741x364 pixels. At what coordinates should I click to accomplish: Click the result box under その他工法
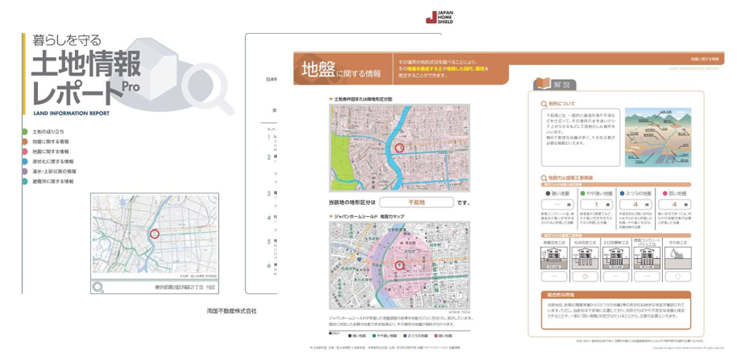coord(678,277)
